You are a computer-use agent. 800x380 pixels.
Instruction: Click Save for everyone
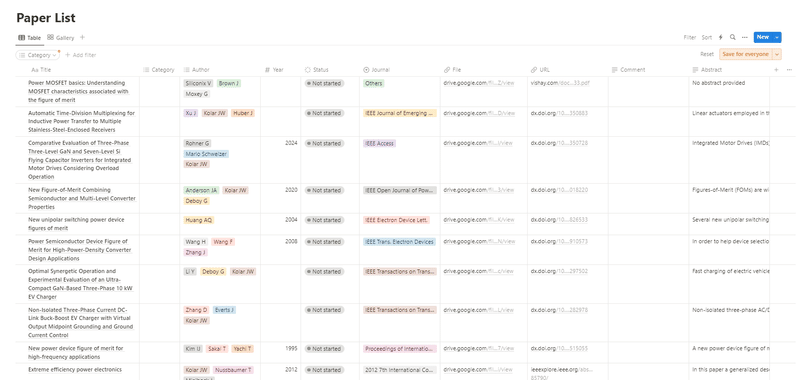point(745,54)
